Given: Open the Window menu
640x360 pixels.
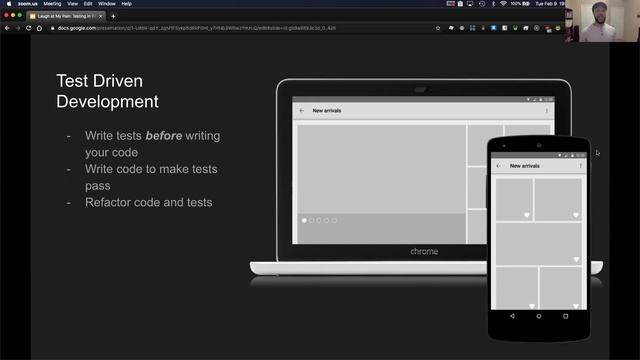Looking at the screenshot, I should (x=107, y=4).
